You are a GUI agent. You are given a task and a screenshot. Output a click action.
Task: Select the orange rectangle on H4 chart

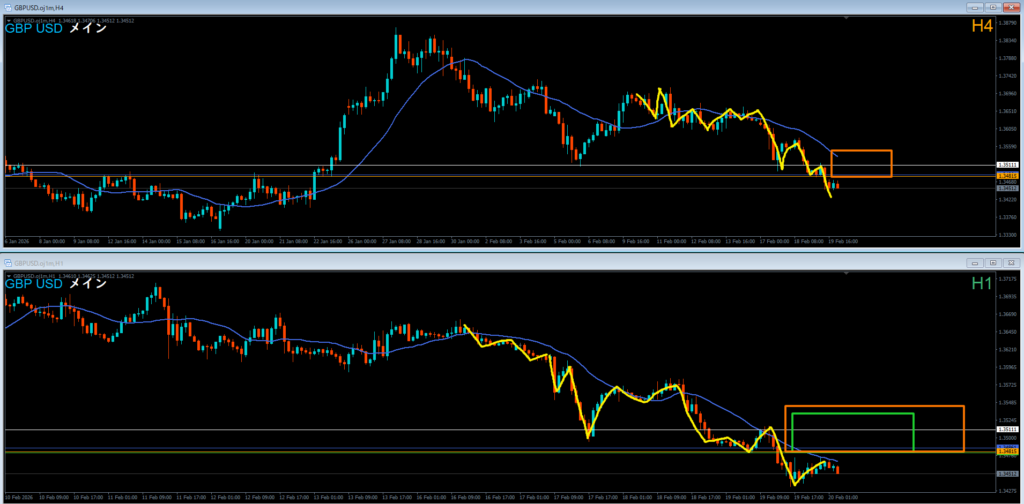coord(861,151)
